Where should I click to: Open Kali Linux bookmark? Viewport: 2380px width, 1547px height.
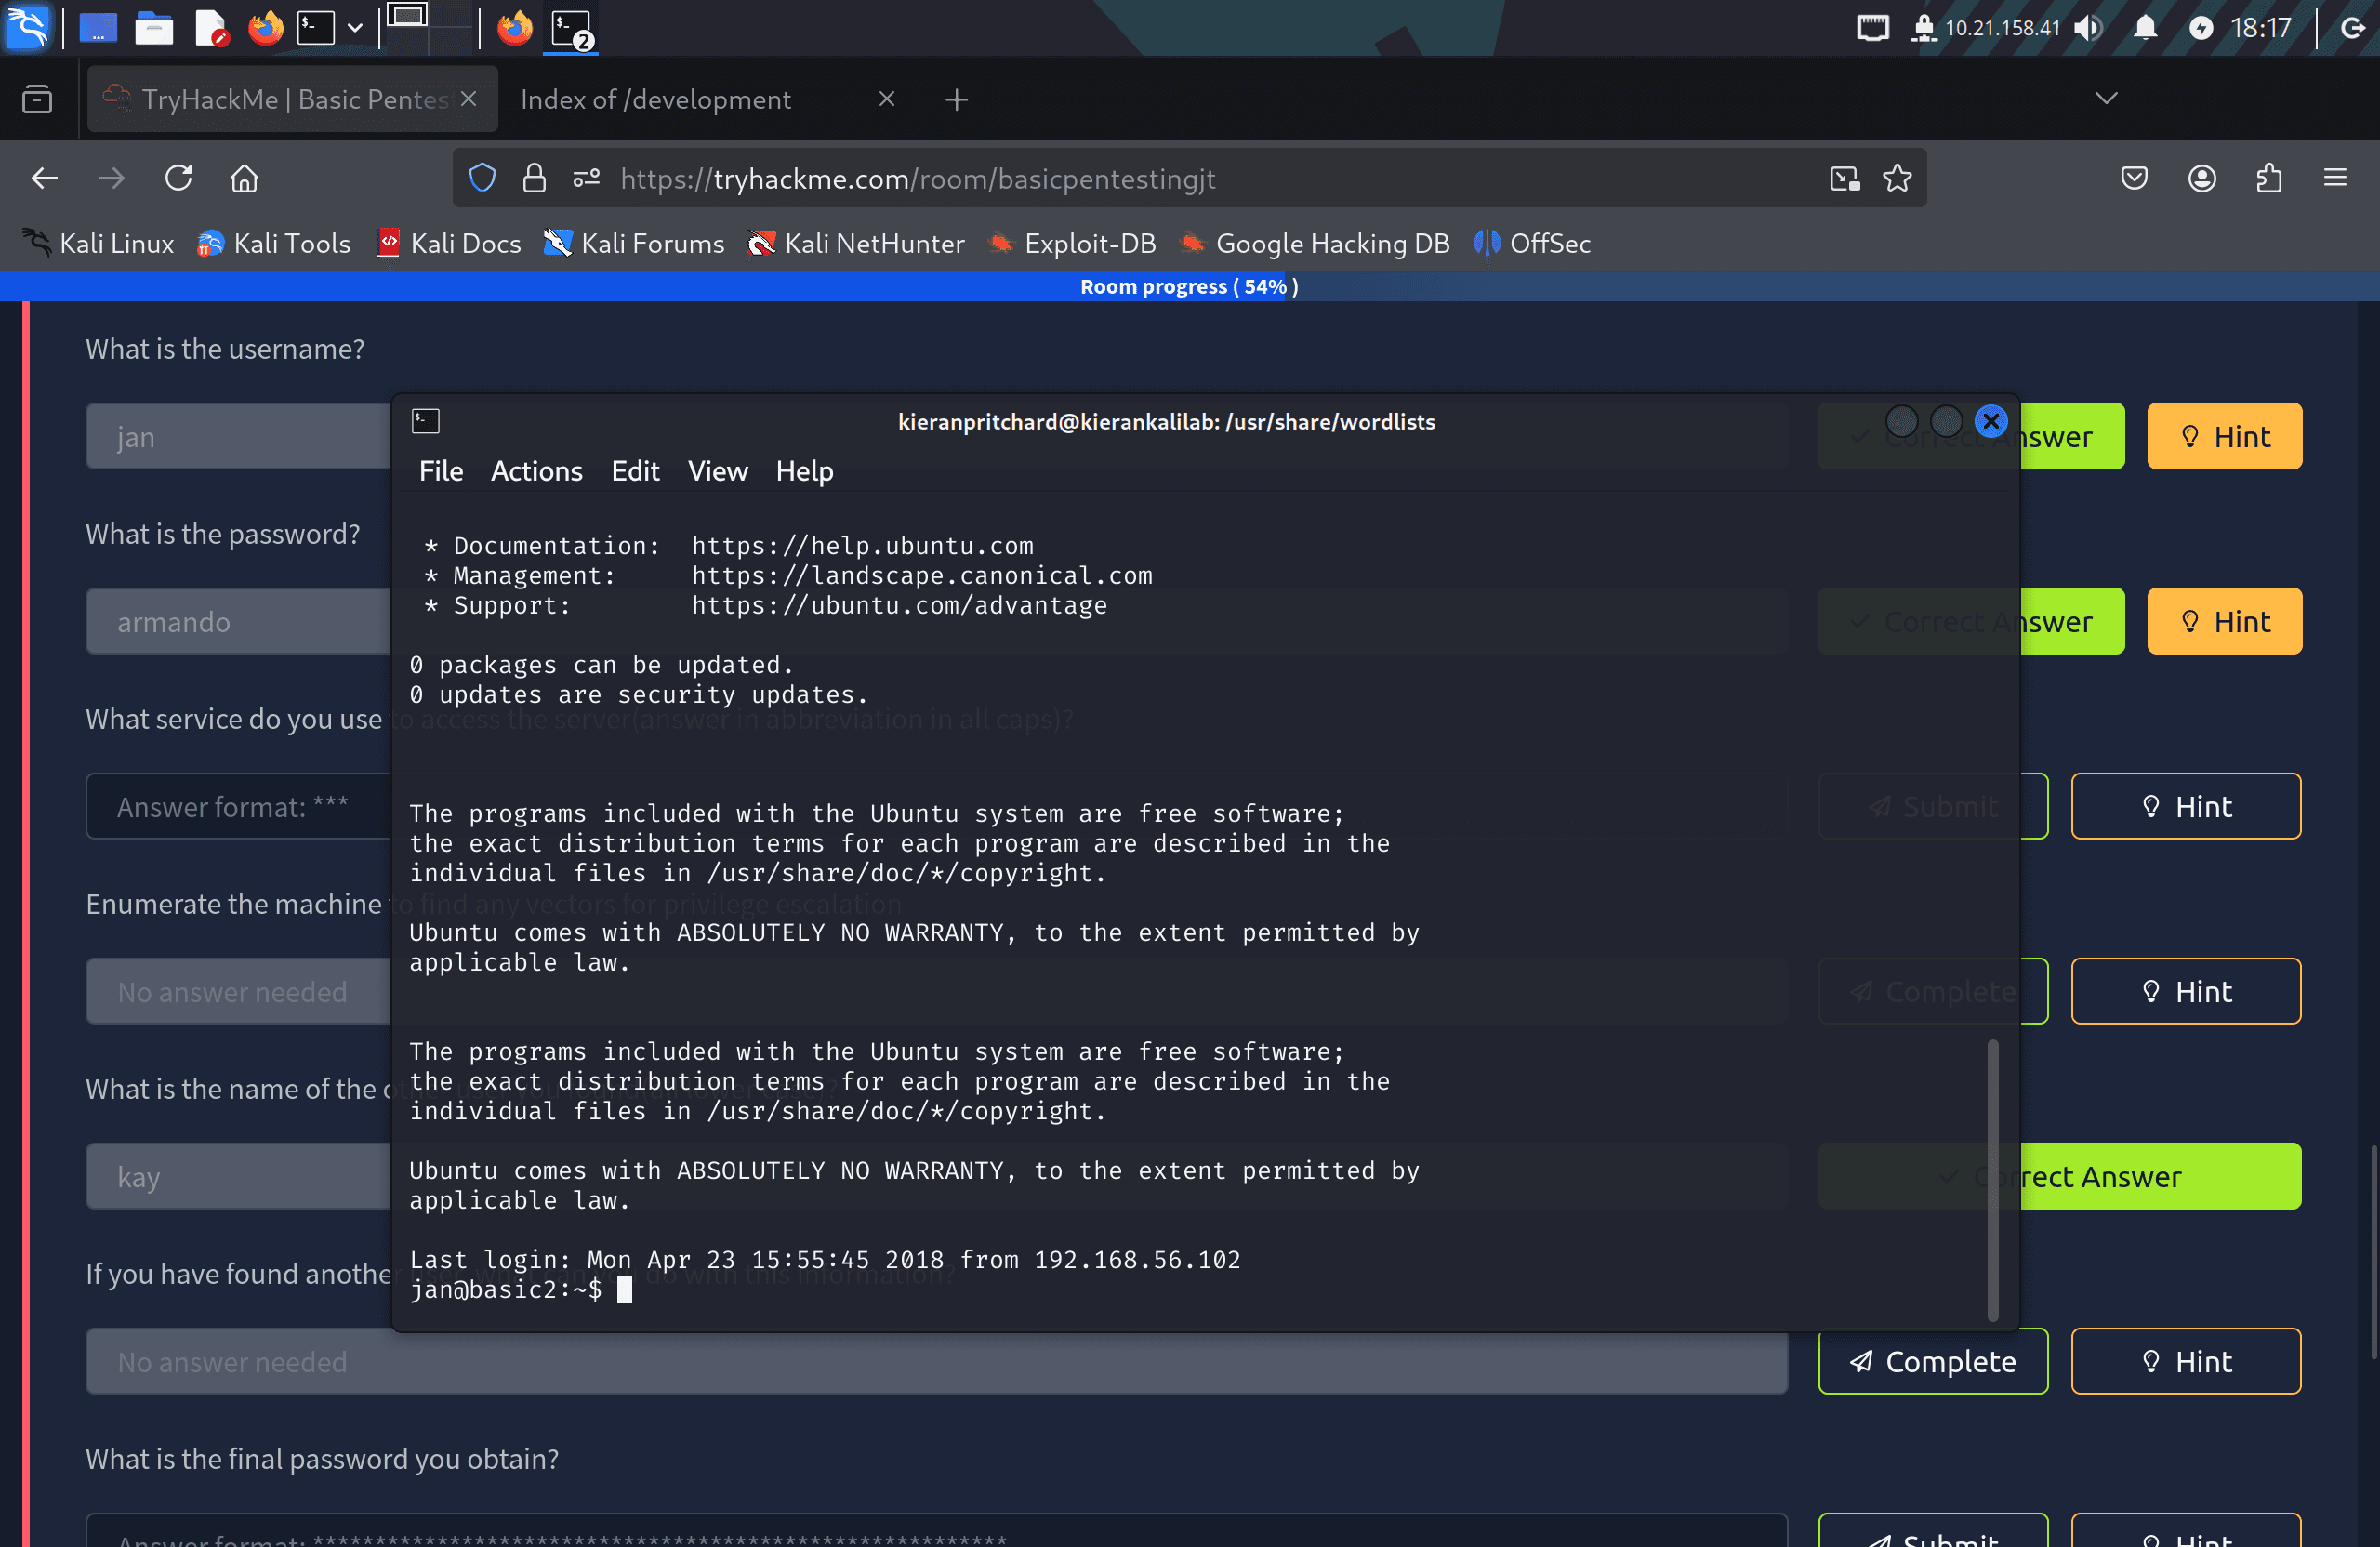(x=98, y=243)
